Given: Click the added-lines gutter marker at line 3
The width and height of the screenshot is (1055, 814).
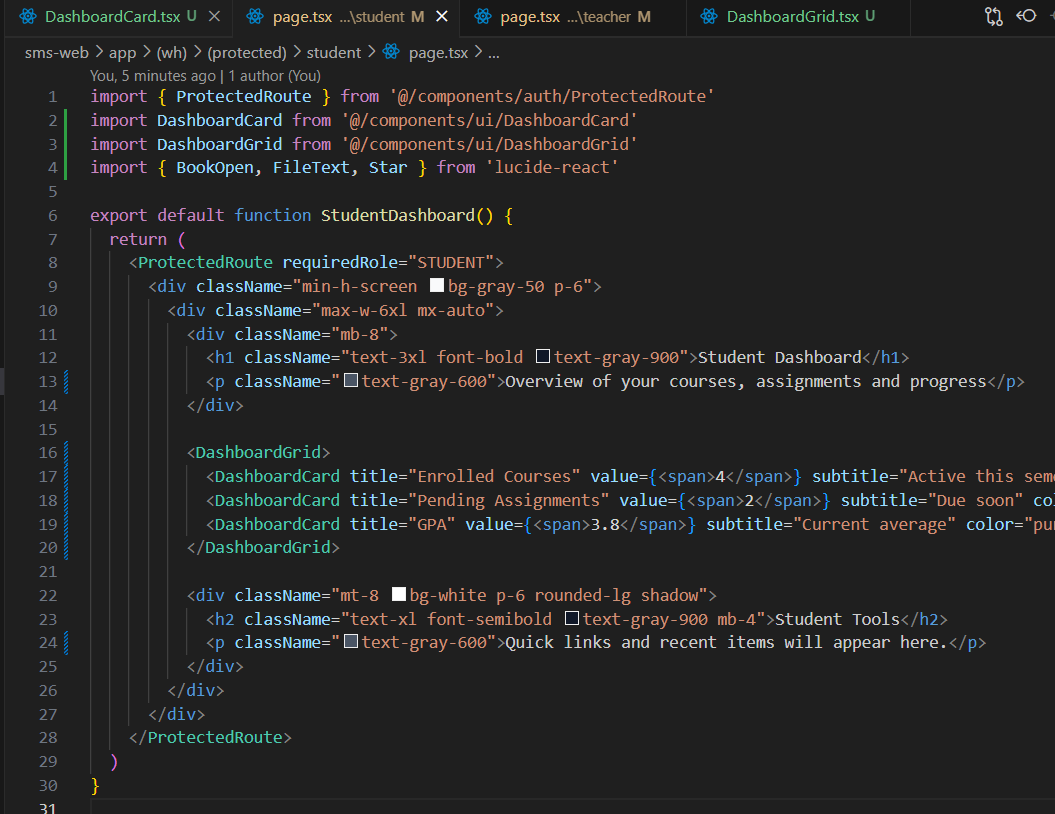Looking at the screenshot, I should point(66,144).
